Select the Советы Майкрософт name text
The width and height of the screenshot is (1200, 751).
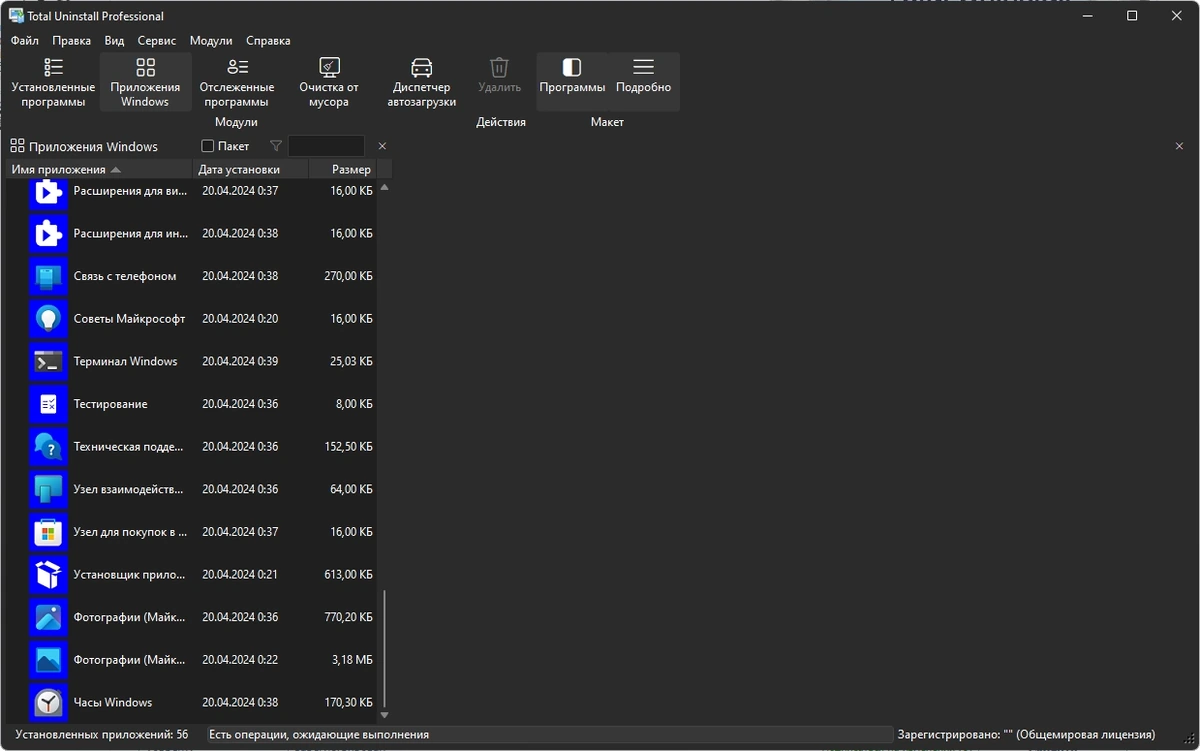click(x=130, y=319)
